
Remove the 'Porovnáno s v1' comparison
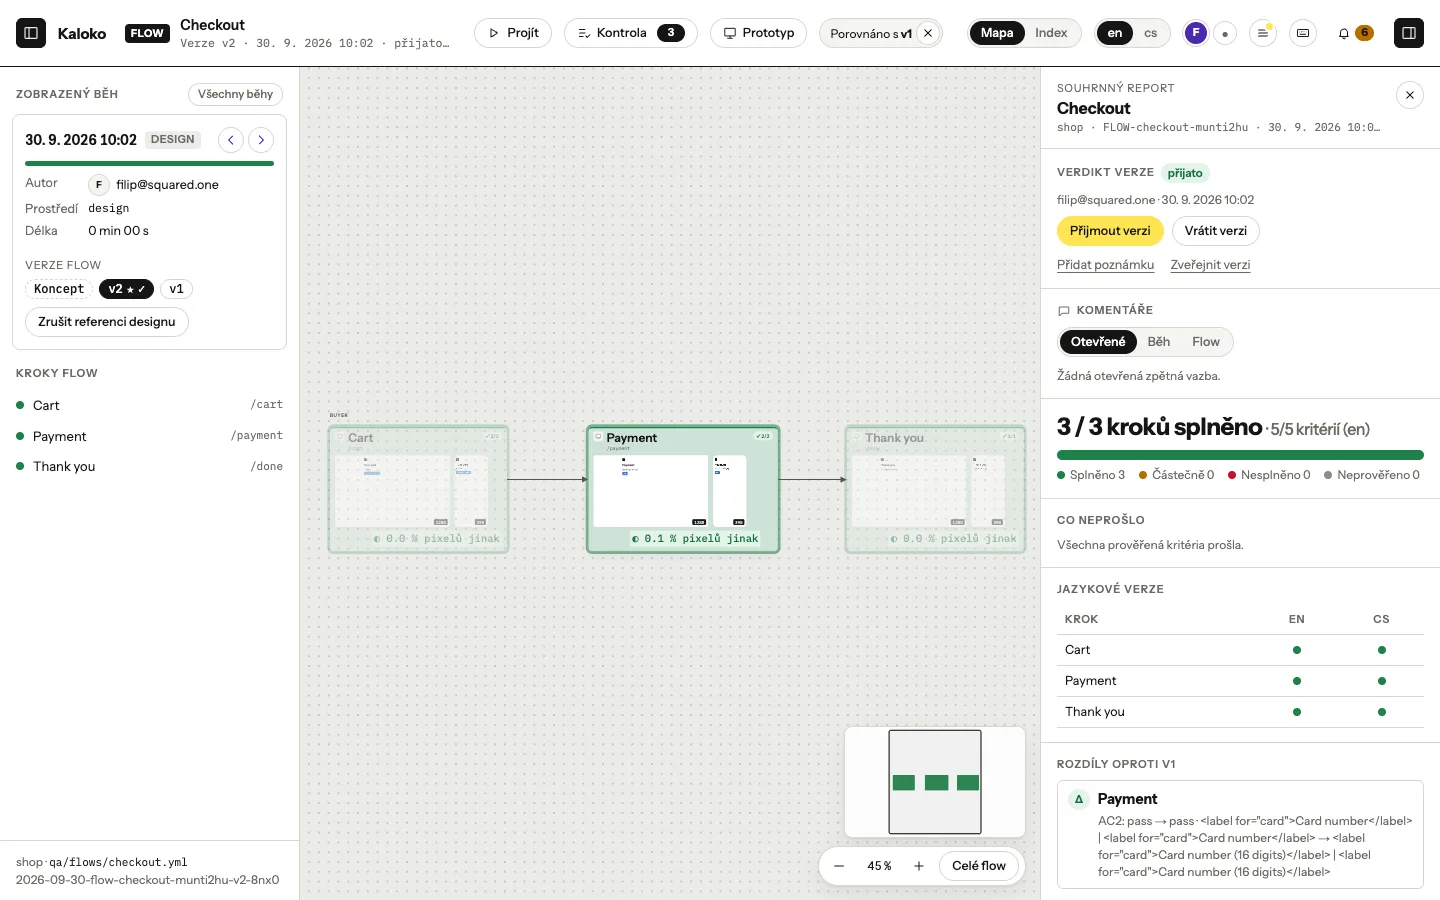point(928,33)
